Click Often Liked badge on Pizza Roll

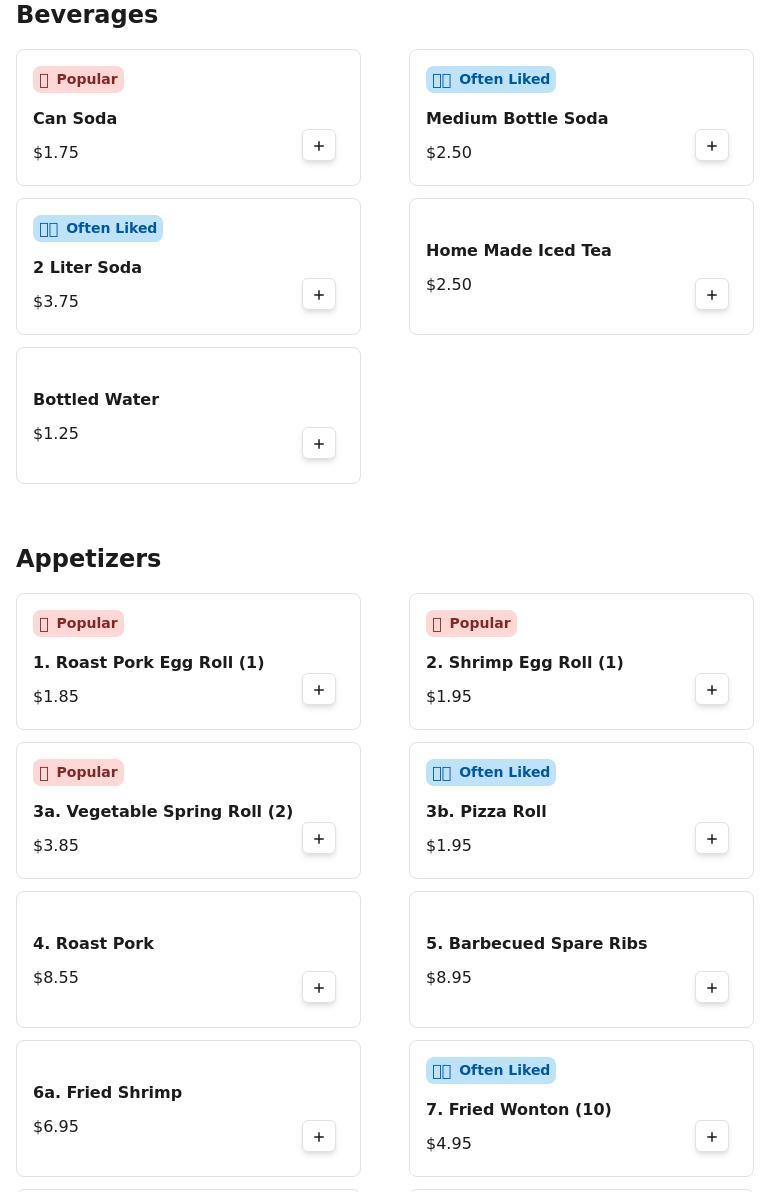[x=490, y=772]
